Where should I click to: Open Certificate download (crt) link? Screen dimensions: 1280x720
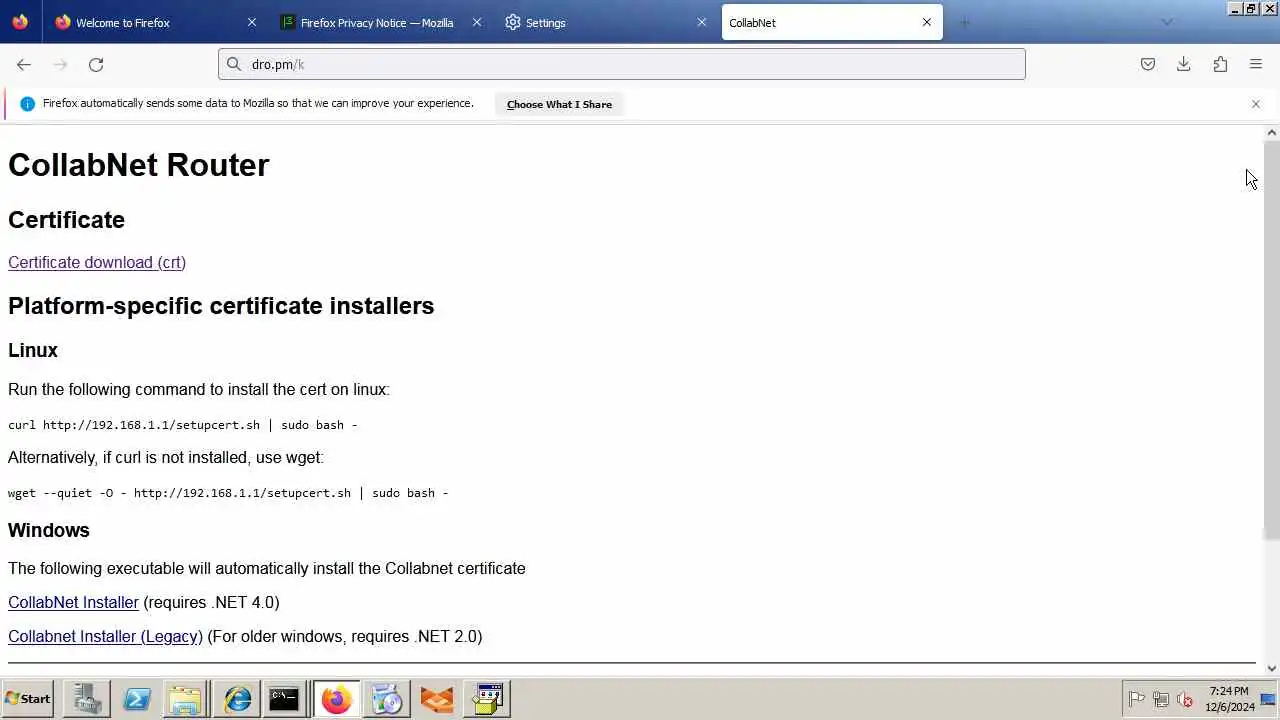click(97, 262)
